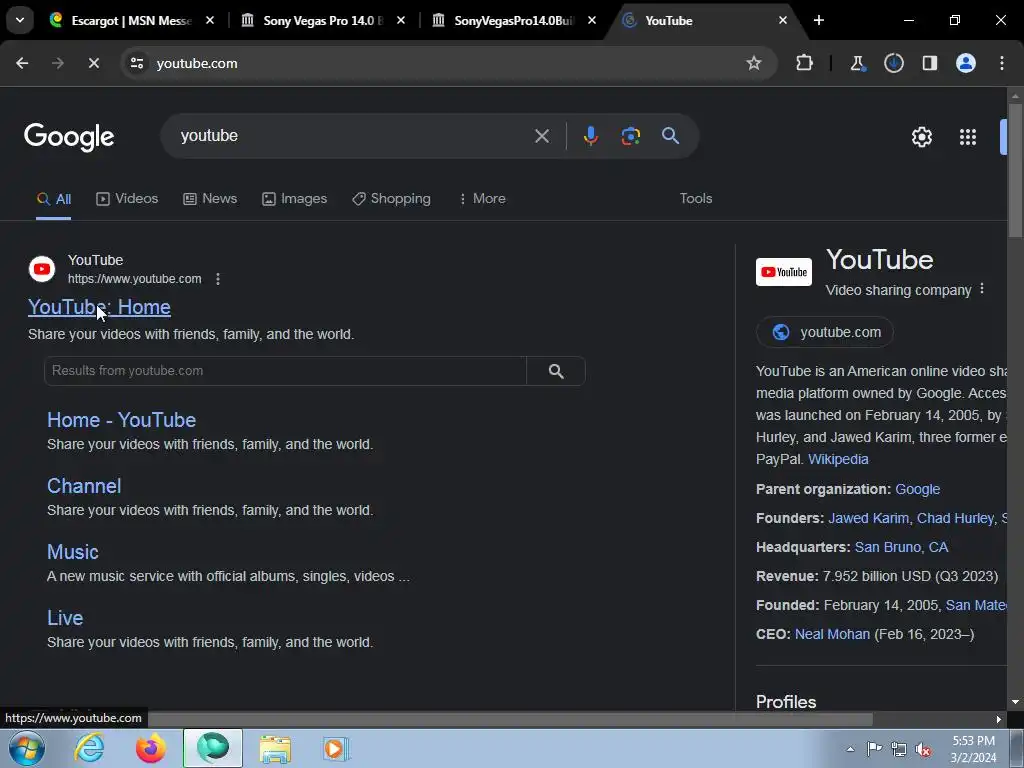Clear the Google search box text
The height and width of the screenshot is (768, 1024).
[x=542, y=136]
